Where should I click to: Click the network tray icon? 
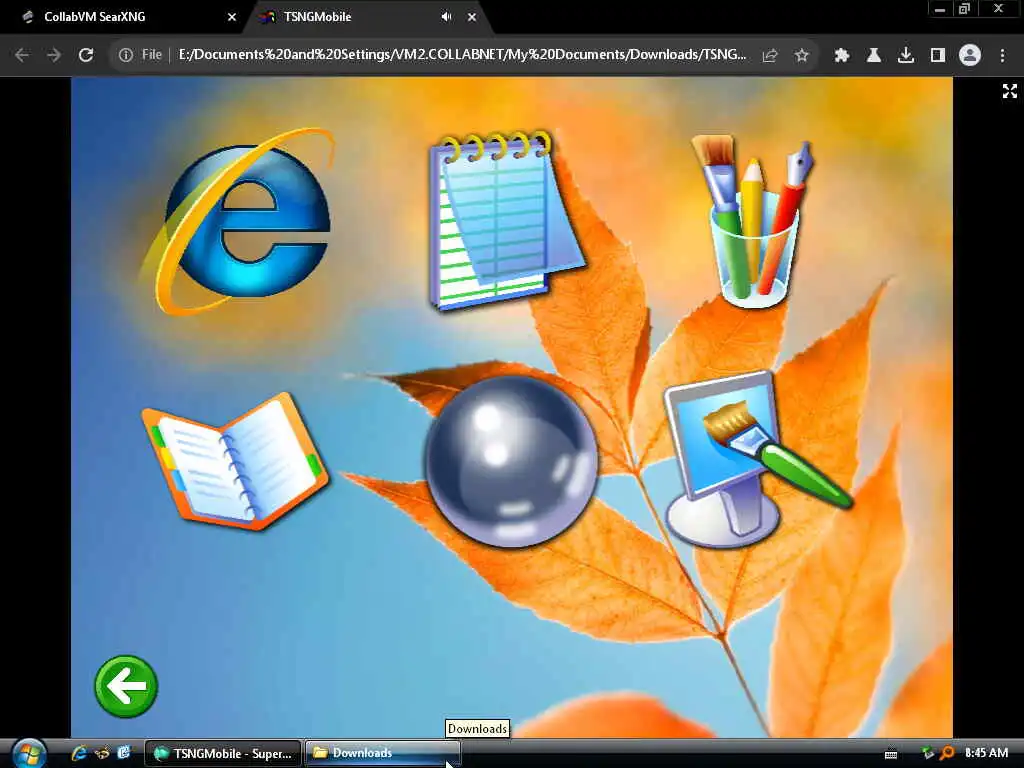click(x=927, y=754)
